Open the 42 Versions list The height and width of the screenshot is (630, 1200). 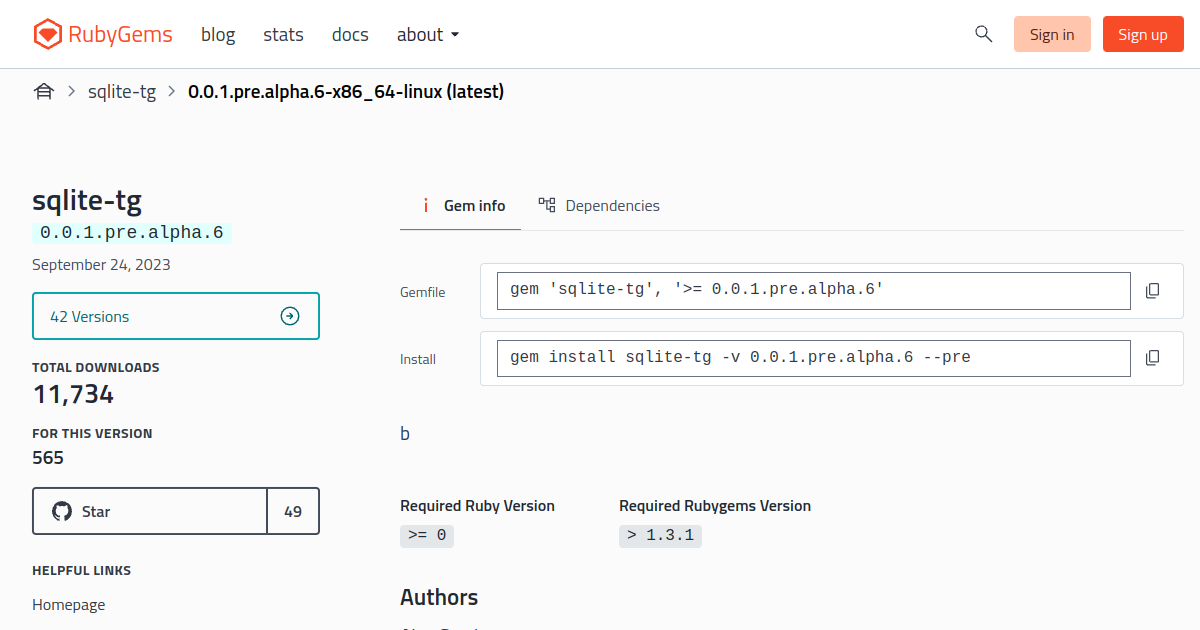[176, 316]
